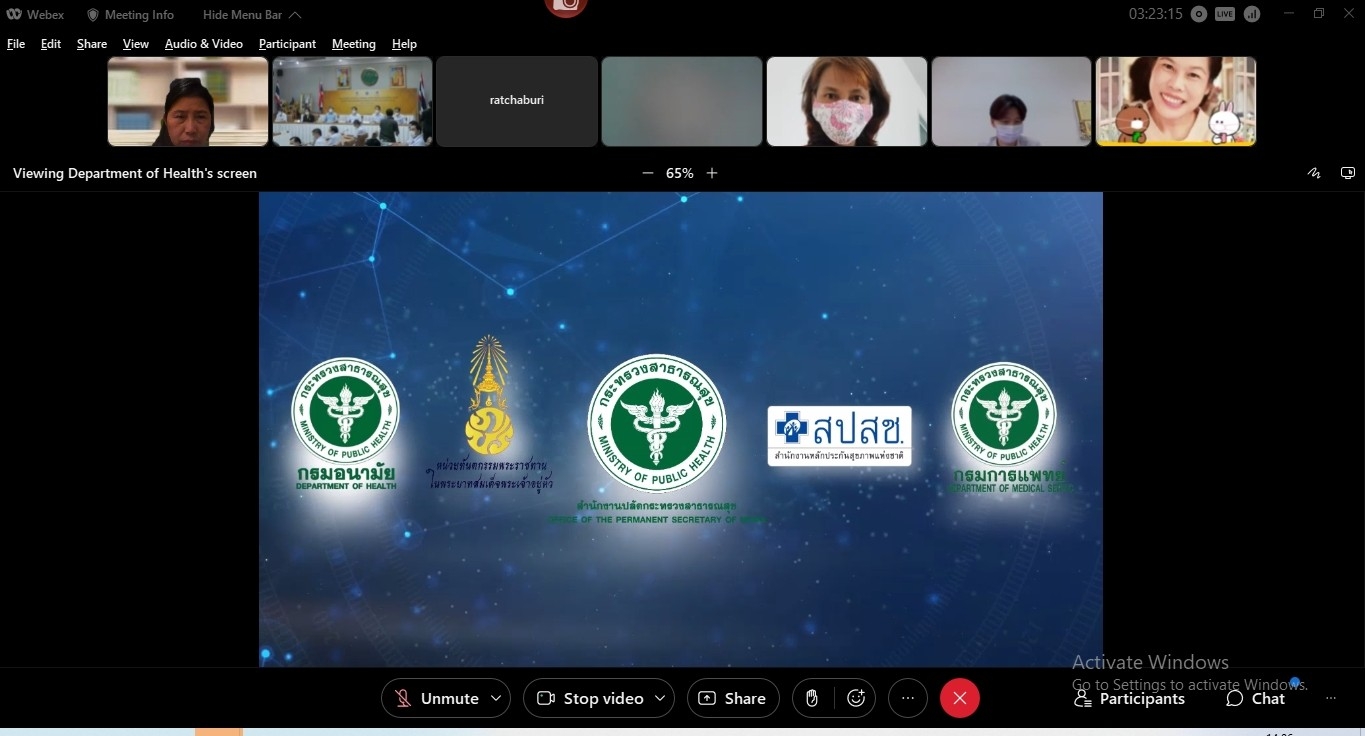Open the Audio & Video menu
1365x736 pixels.
coord(204,44)
